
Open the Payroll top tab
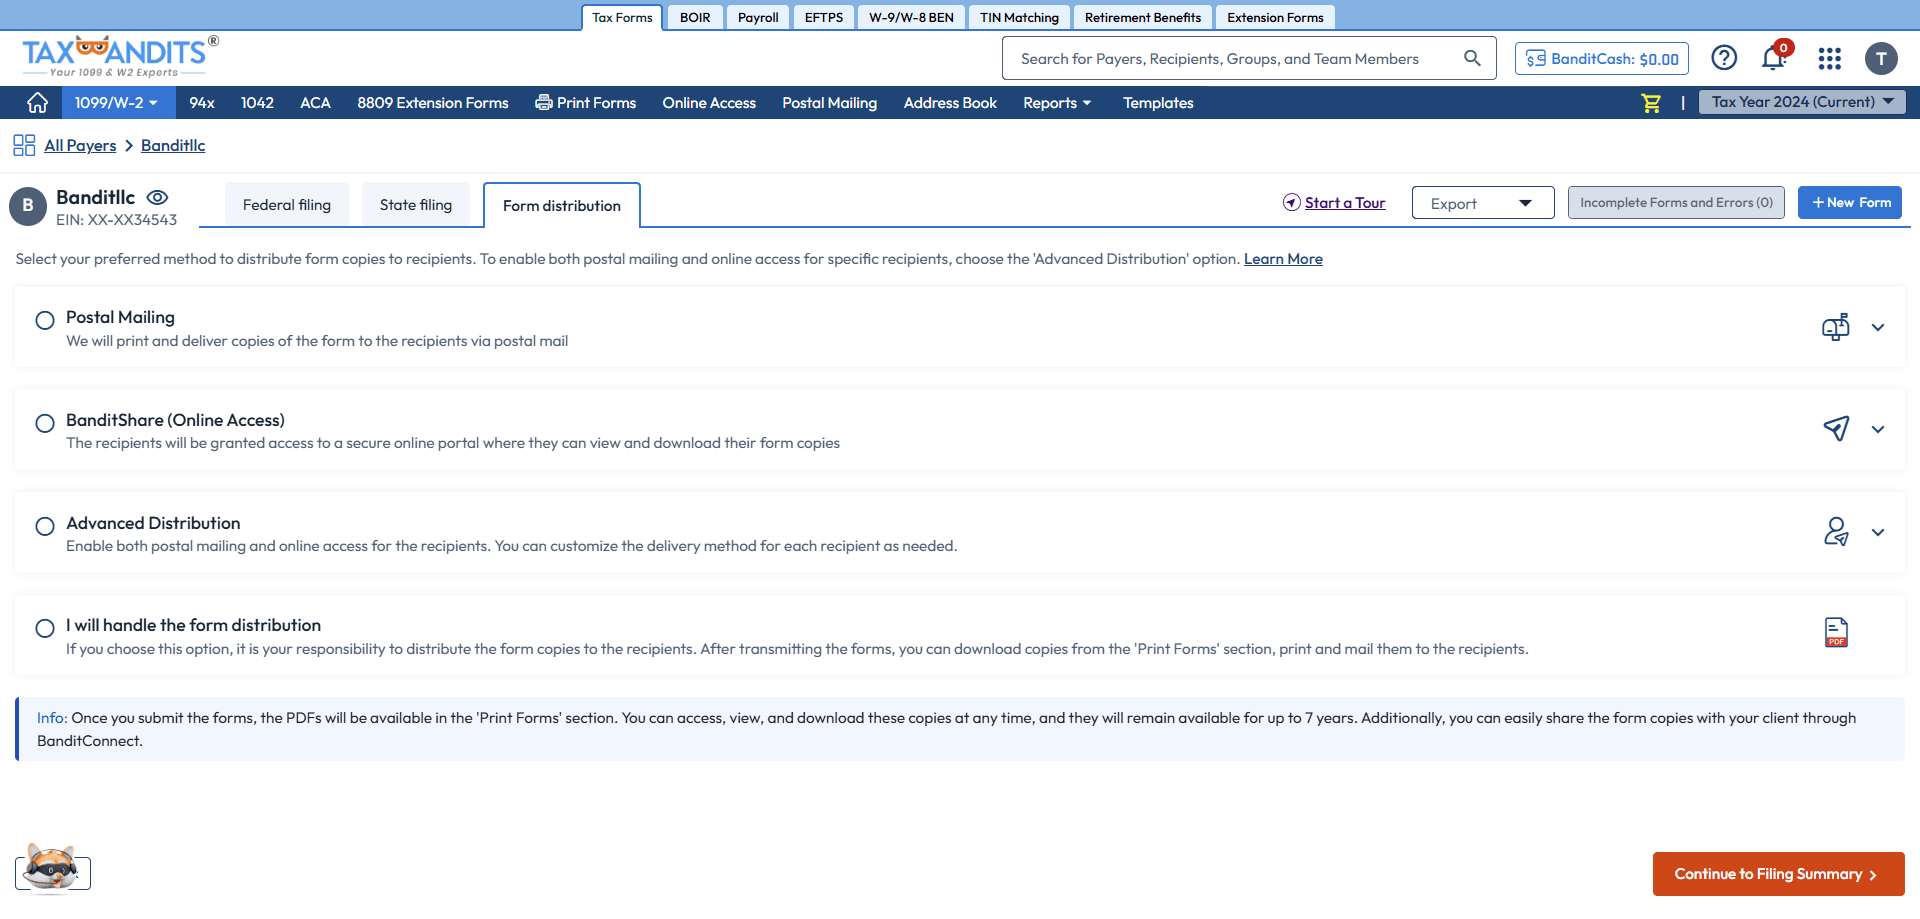[x=758, y=18]
